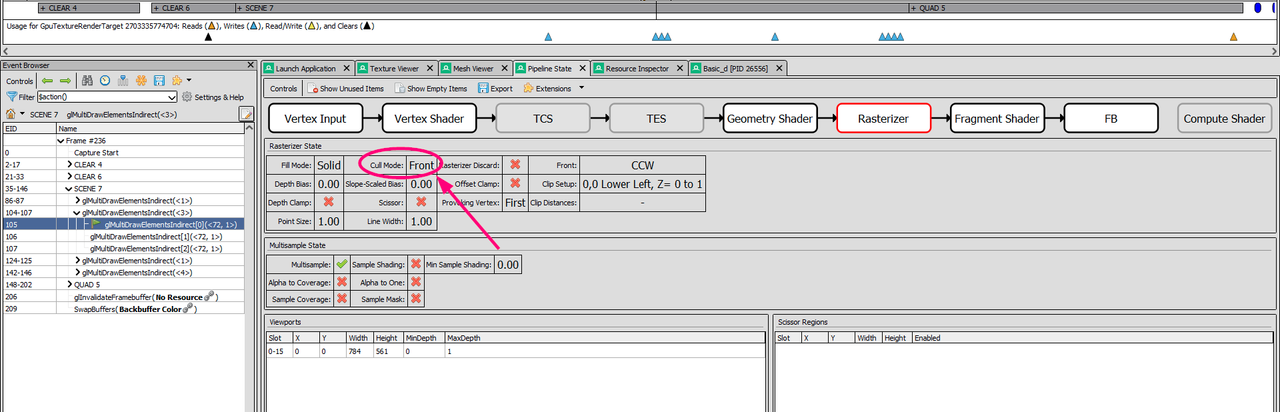The width and height of the screenshot is (1280, 412).
Task: Open dropdown arrow next to home icon
Action: [x=23, y=115]
